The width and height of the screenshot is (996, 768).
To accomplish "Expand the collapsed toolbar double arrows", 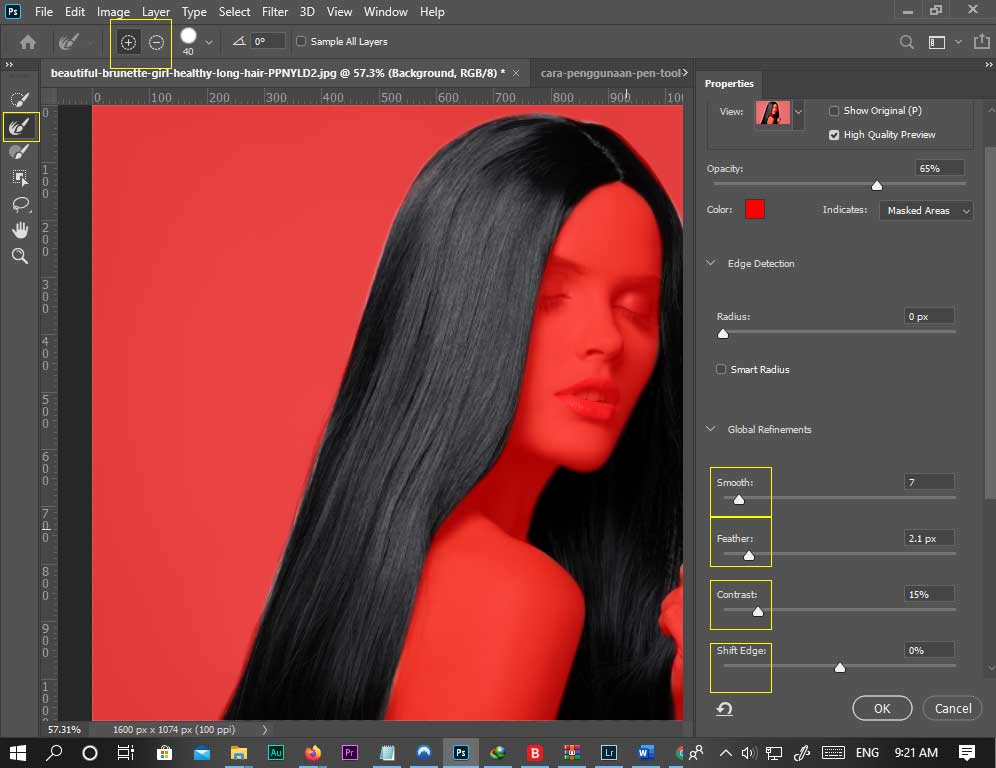I will 9,64.
